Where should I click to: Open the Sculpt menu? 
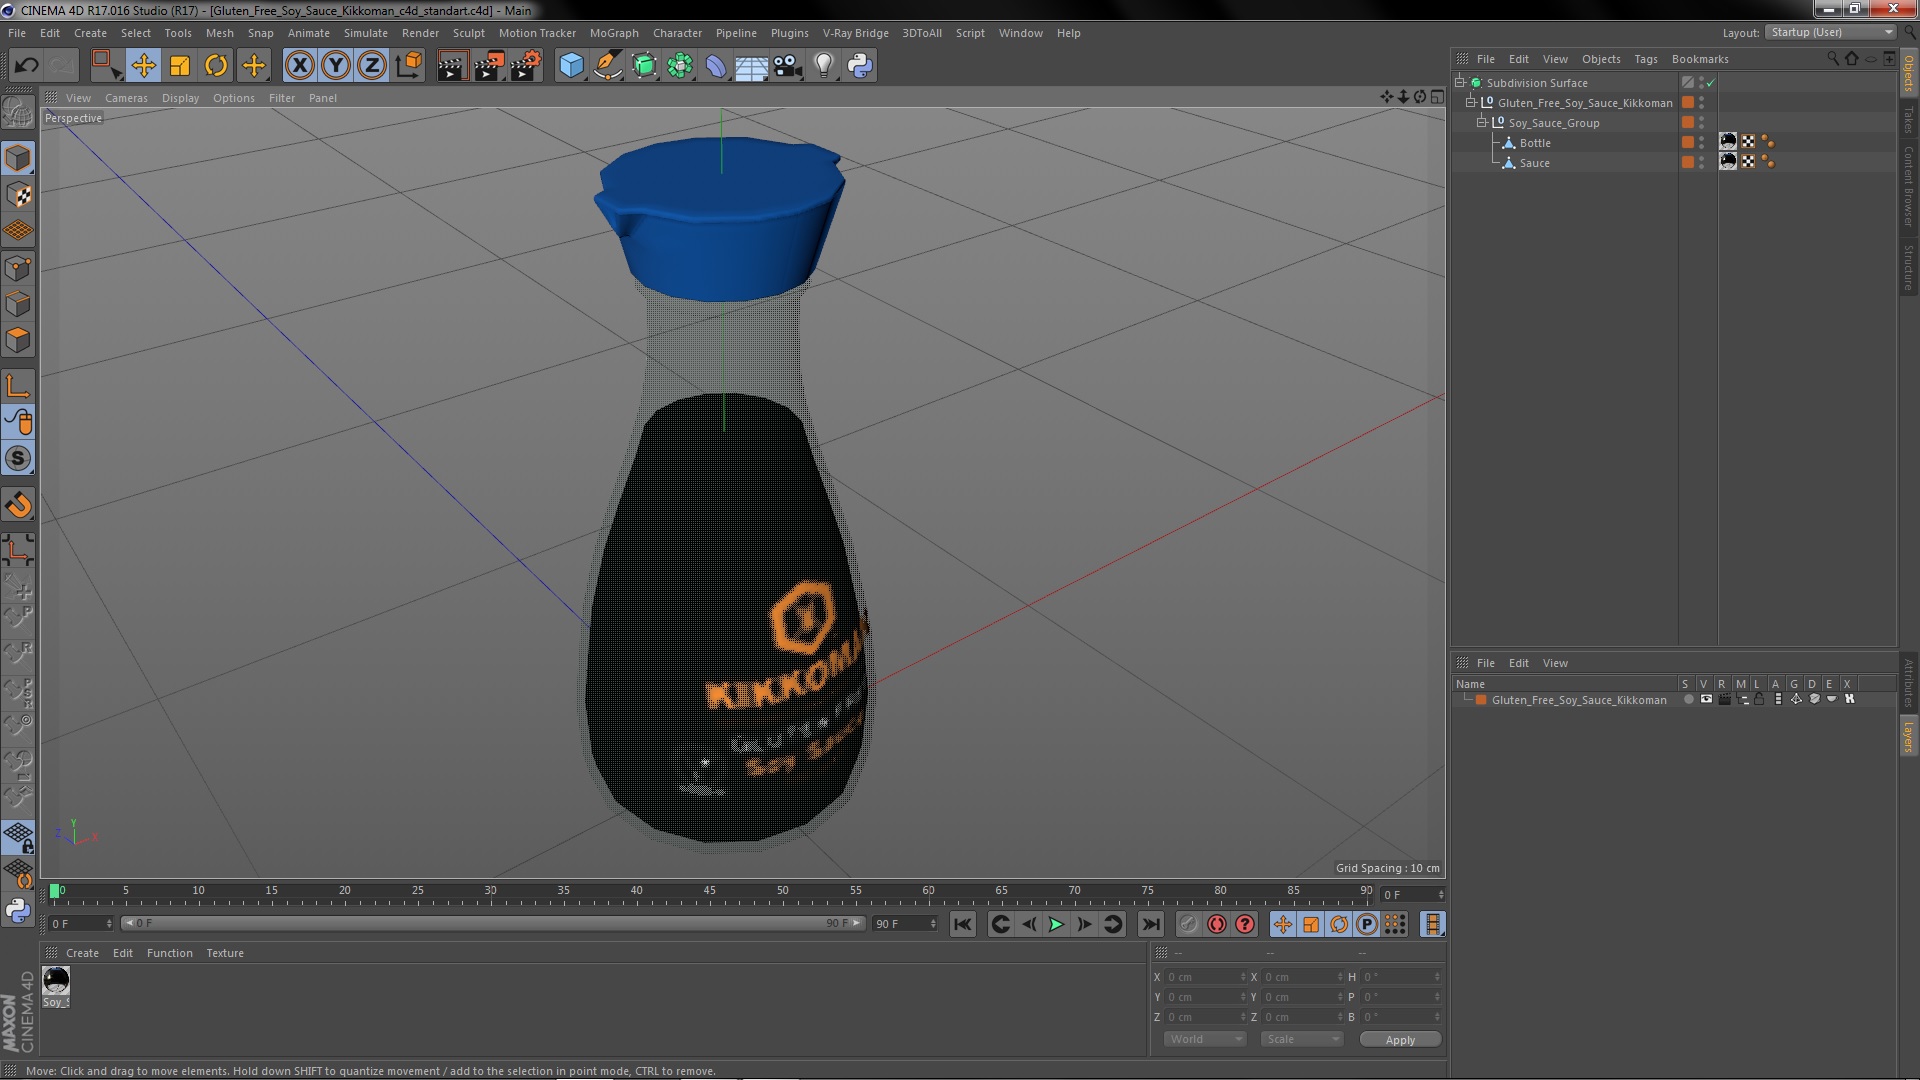(x=468, y=33)
